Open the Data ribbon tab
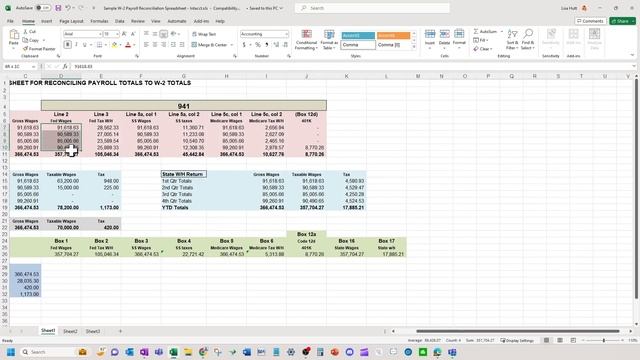The height and width of the screenshot is (360, 640). coord(120,21)
